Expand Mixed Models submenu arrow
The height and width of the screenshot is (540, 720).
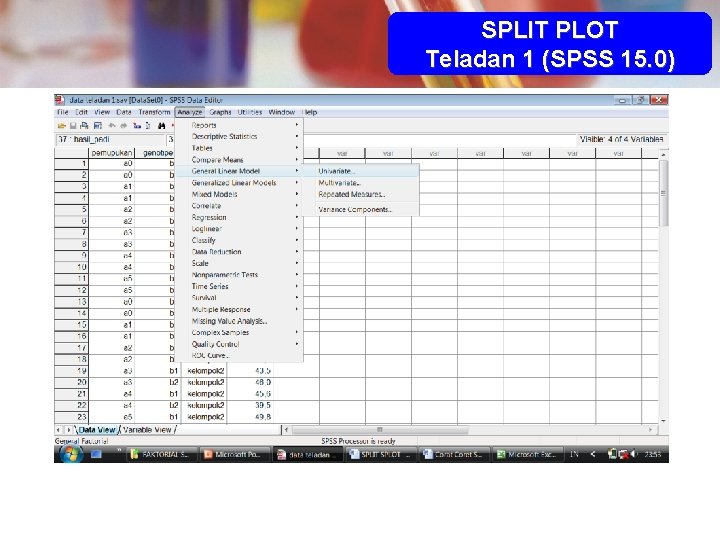point(297,194)
